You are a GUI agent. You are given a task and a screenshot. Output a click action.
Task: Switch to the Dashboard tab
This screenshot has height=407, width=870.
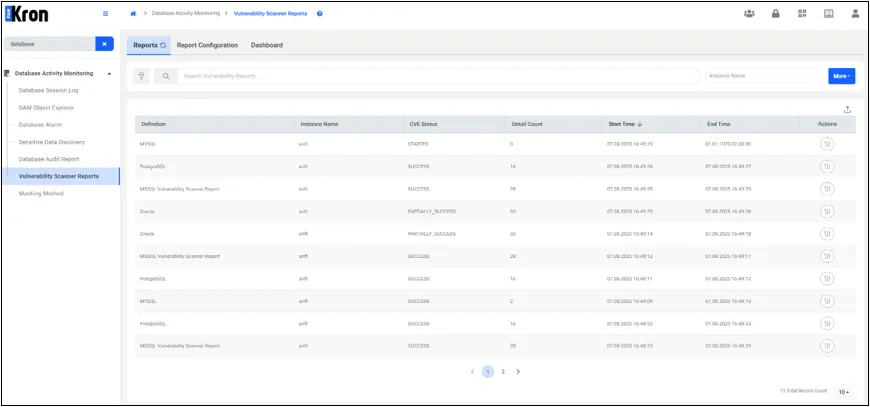coord(267,45)
